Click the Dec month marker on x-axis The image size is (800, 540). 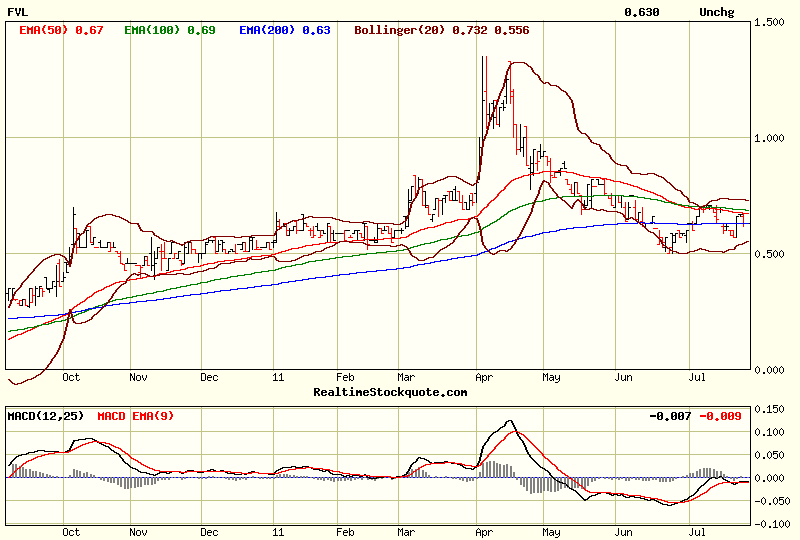209,379
